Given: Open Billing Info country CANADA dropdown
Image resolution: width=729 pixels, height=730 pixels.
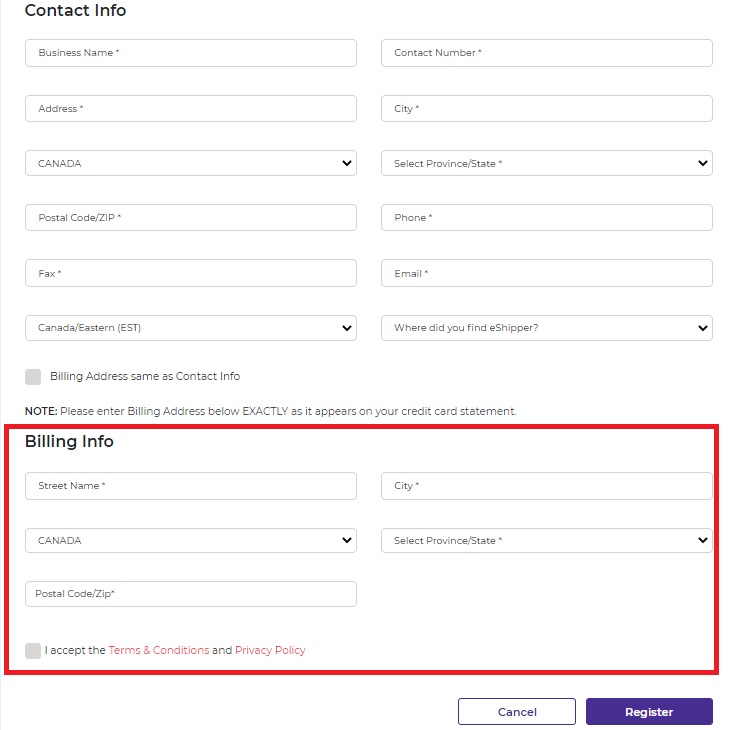Looking at the screenshot, I should (x=190, y=540).
